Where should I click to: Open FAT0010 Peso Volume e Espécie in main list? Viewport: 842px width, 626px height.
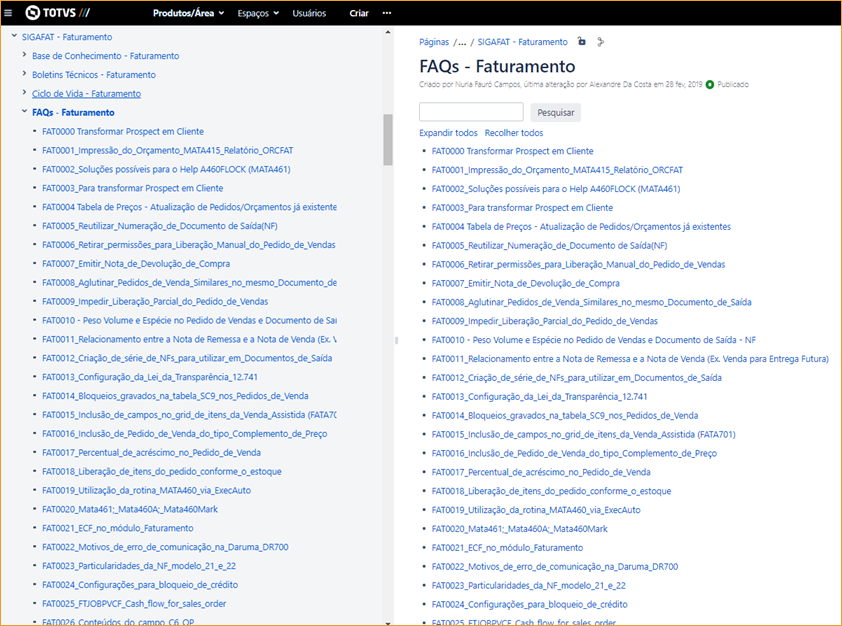tap(594, 340)
